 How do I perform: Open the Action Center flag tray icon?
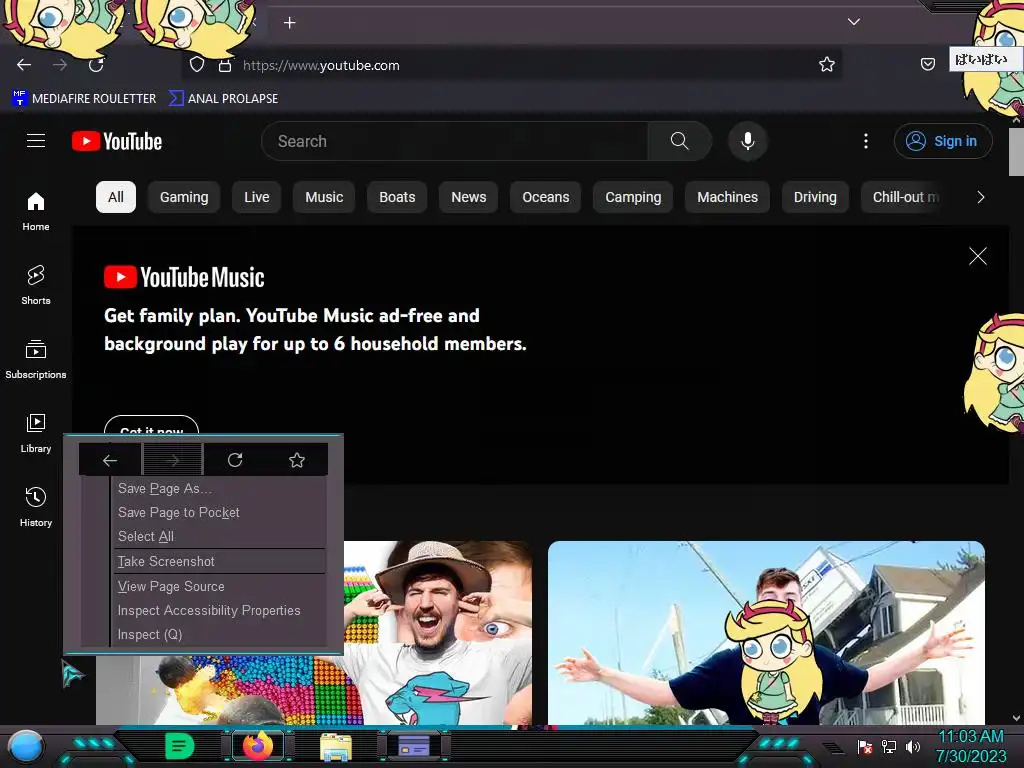tap(865, 746)
